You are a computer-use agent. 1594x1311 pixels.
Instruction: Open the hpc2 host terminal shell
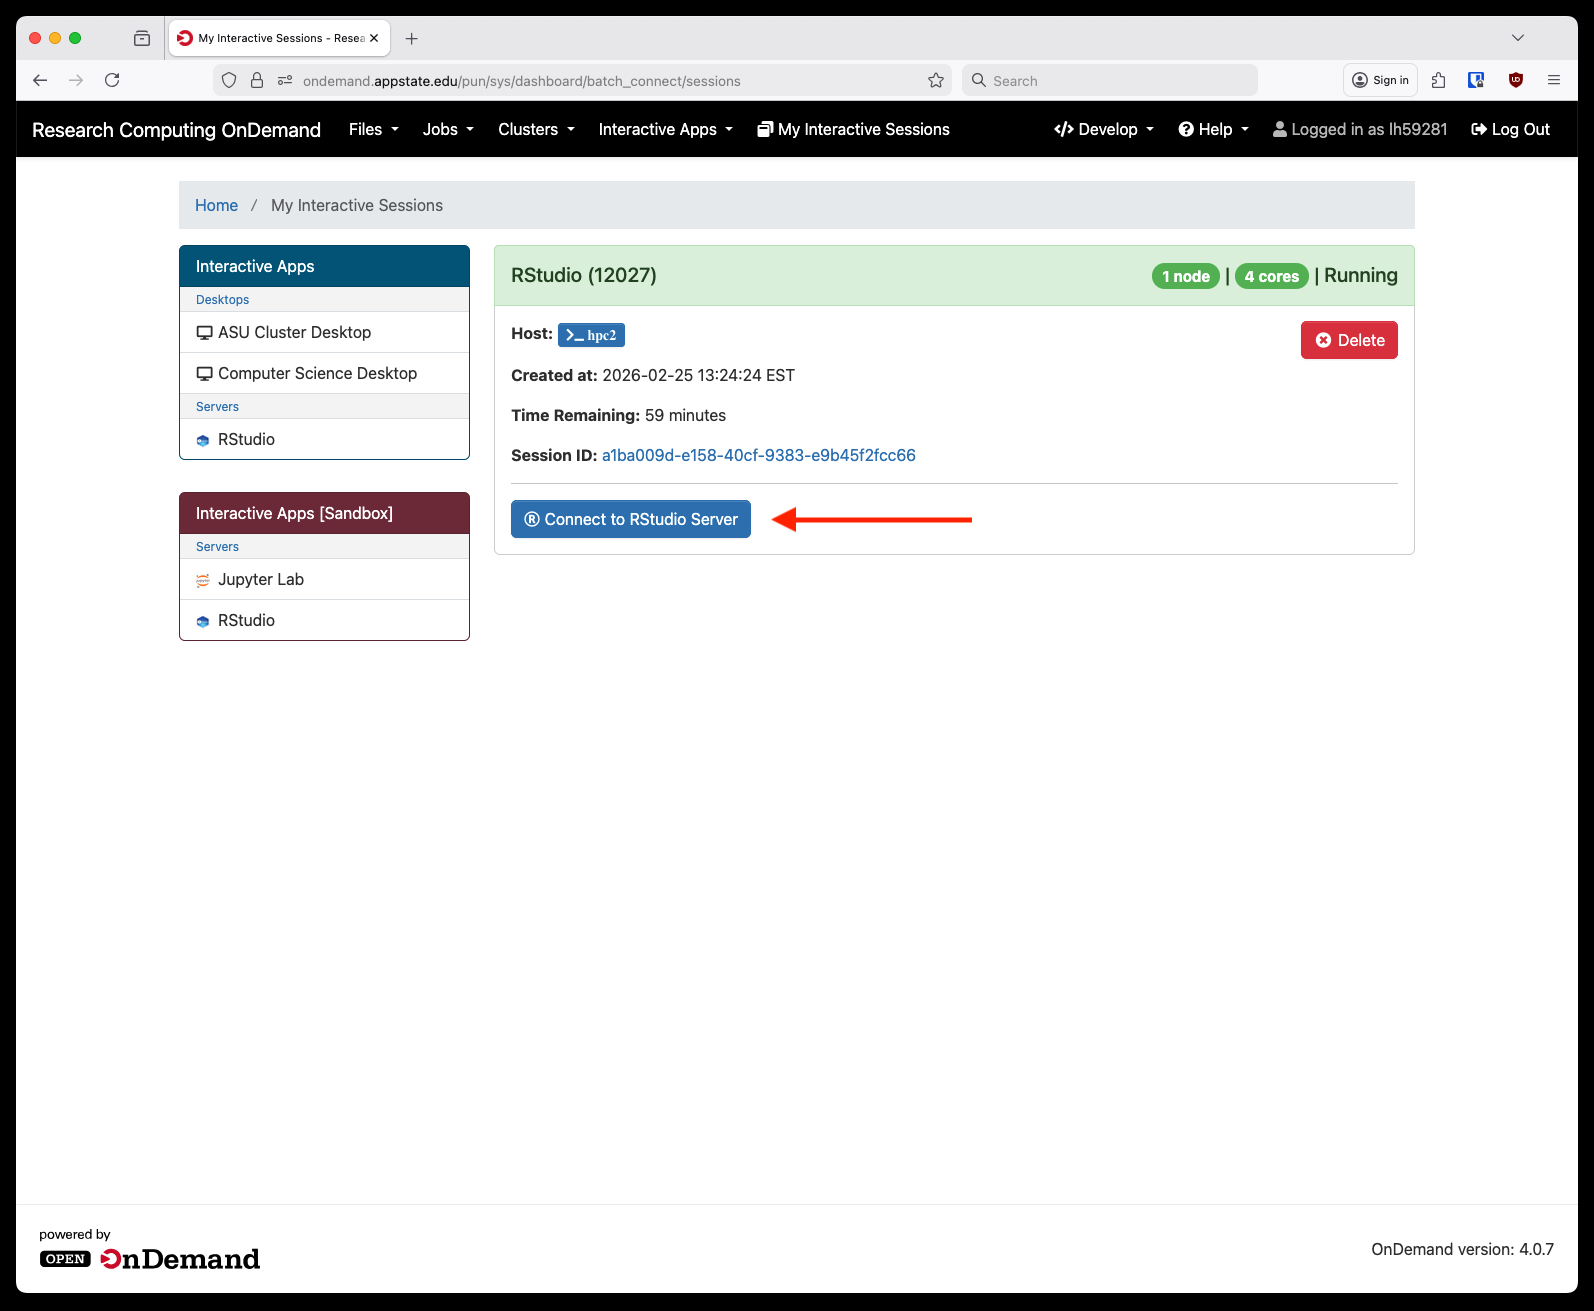[x=591, y=335]
